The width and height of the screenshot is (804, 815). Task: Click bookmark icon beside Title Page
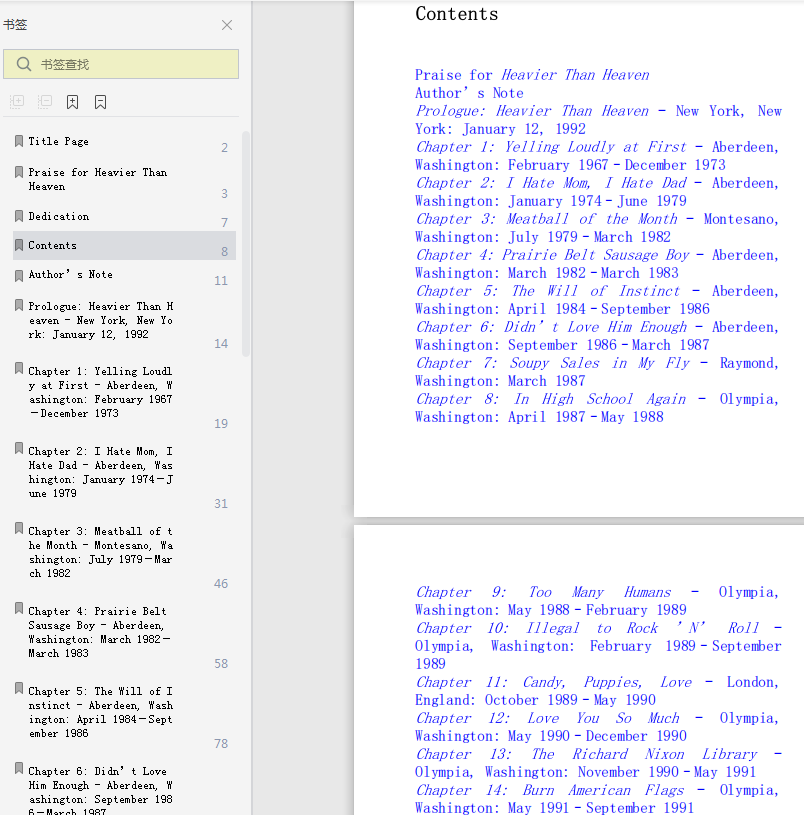click(x=19, y=141)
